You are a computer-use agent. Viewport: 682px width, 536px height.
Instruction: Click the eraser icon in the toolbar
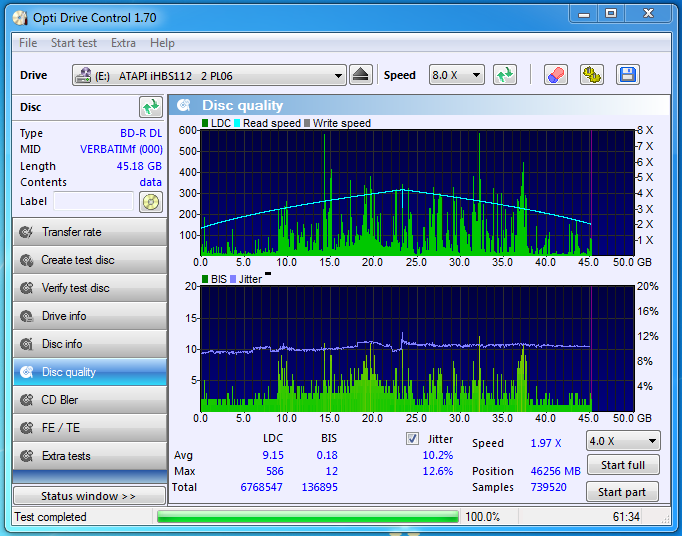(555, 75)
